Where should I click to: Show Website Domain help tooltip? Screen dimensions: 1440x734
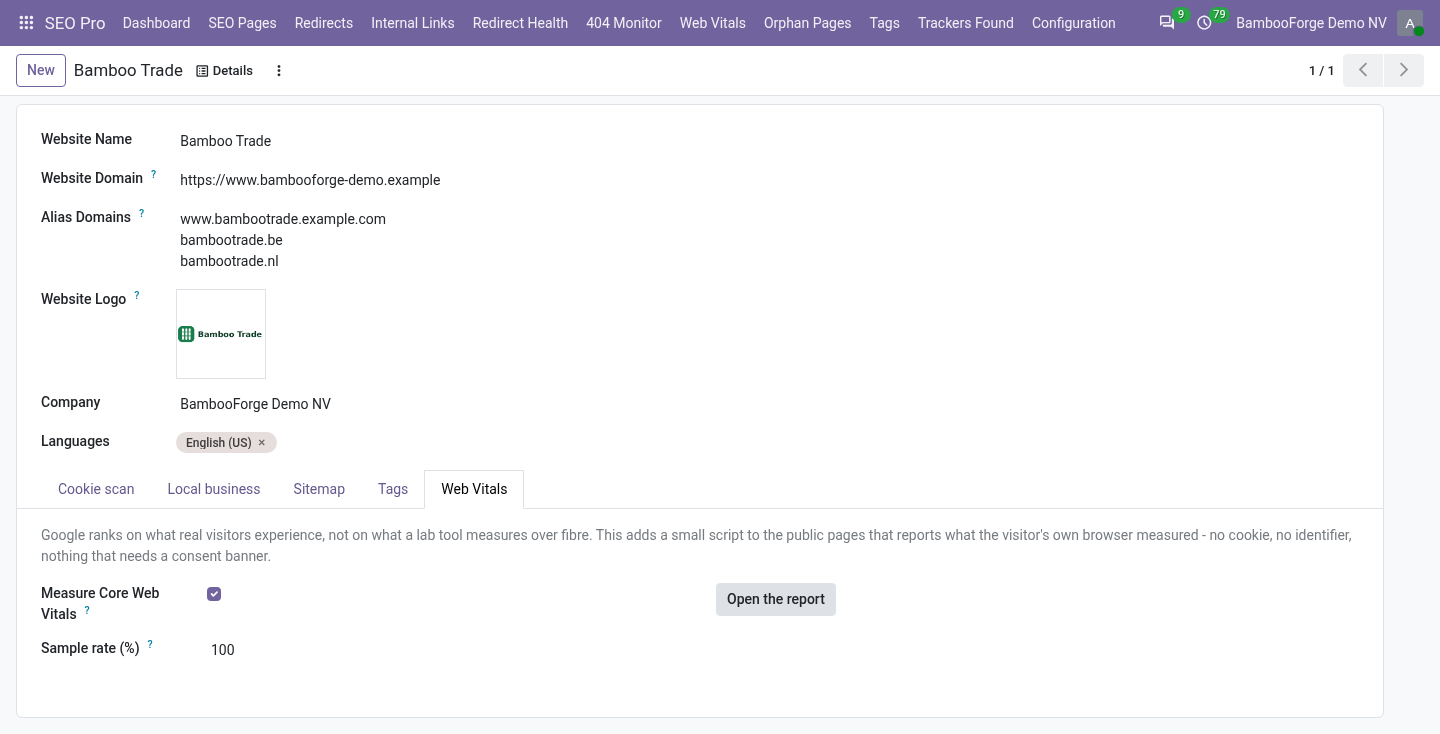click(153, 174)
